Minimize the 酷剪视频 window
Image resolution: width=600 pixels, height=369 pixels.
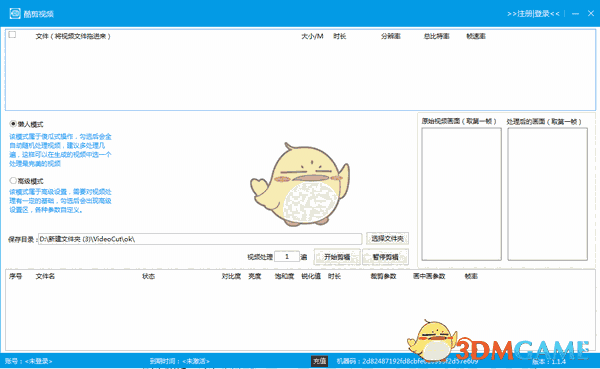pos(575,14)
